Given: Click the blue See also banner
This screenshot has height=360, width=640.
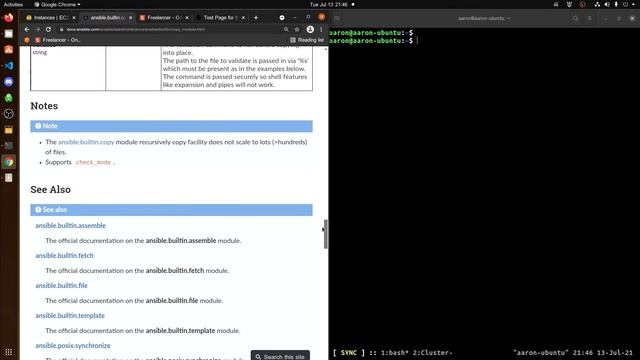Looking at the screenshot, I should pos(171,210).
